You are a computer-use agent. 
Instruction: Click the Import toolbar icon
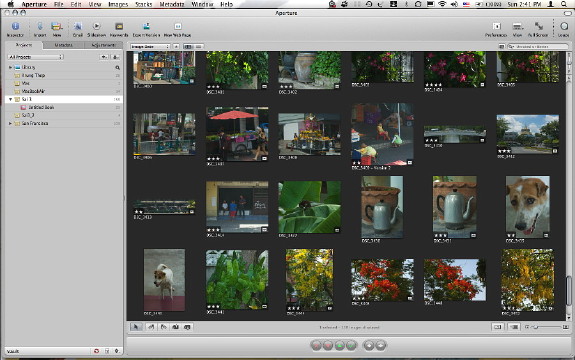(x=40, y=29)
